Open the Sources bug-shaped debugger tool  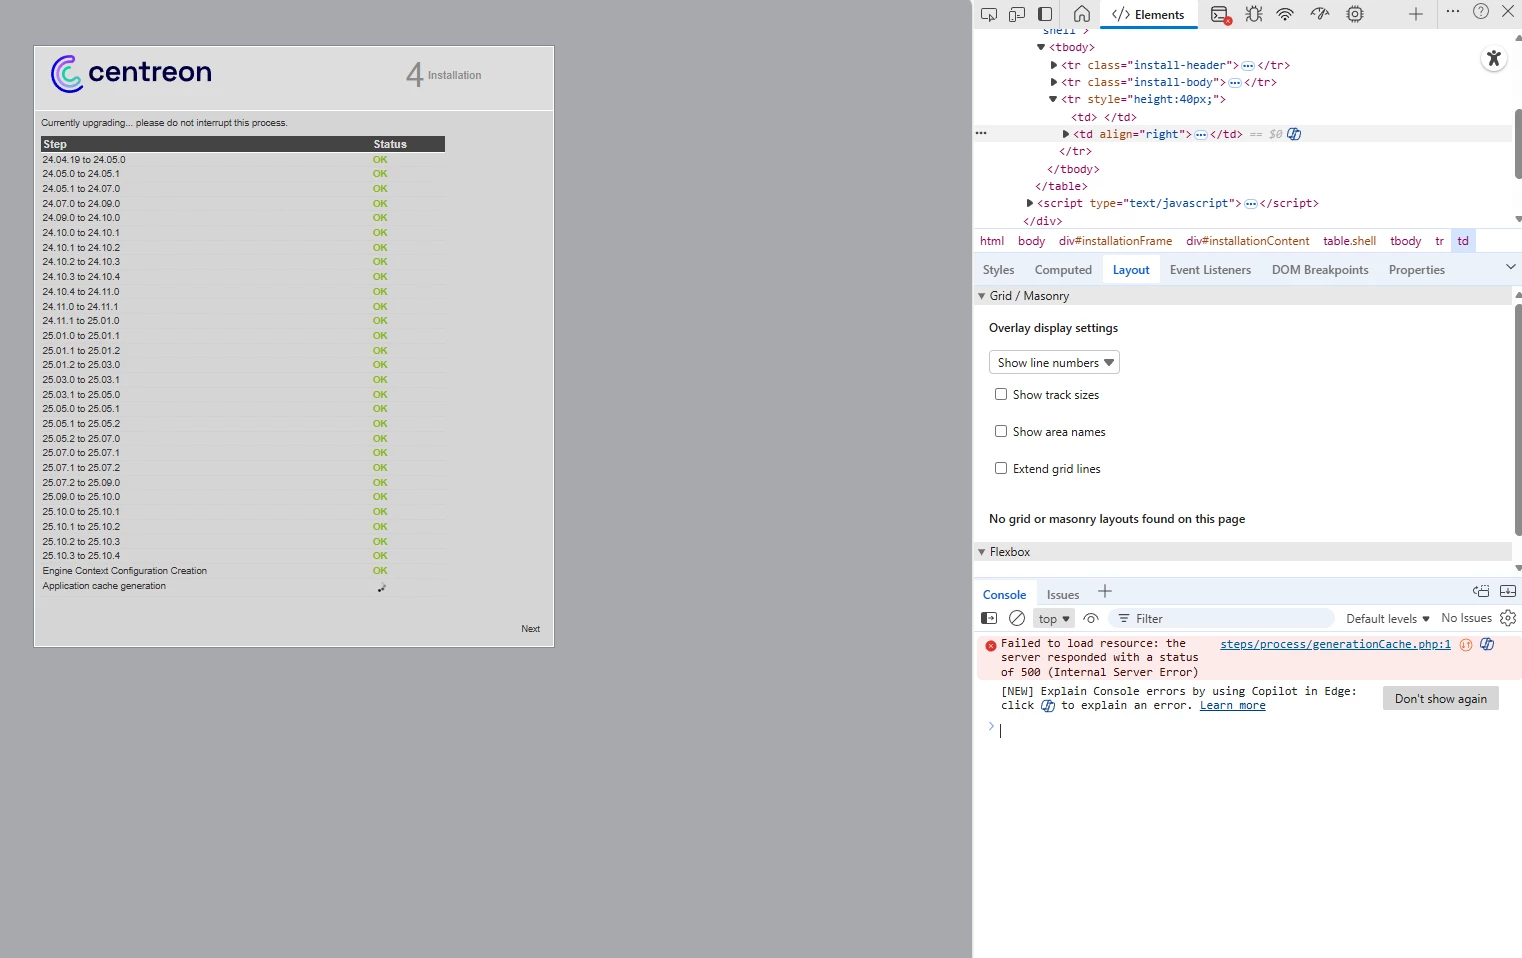[1253, 14]
